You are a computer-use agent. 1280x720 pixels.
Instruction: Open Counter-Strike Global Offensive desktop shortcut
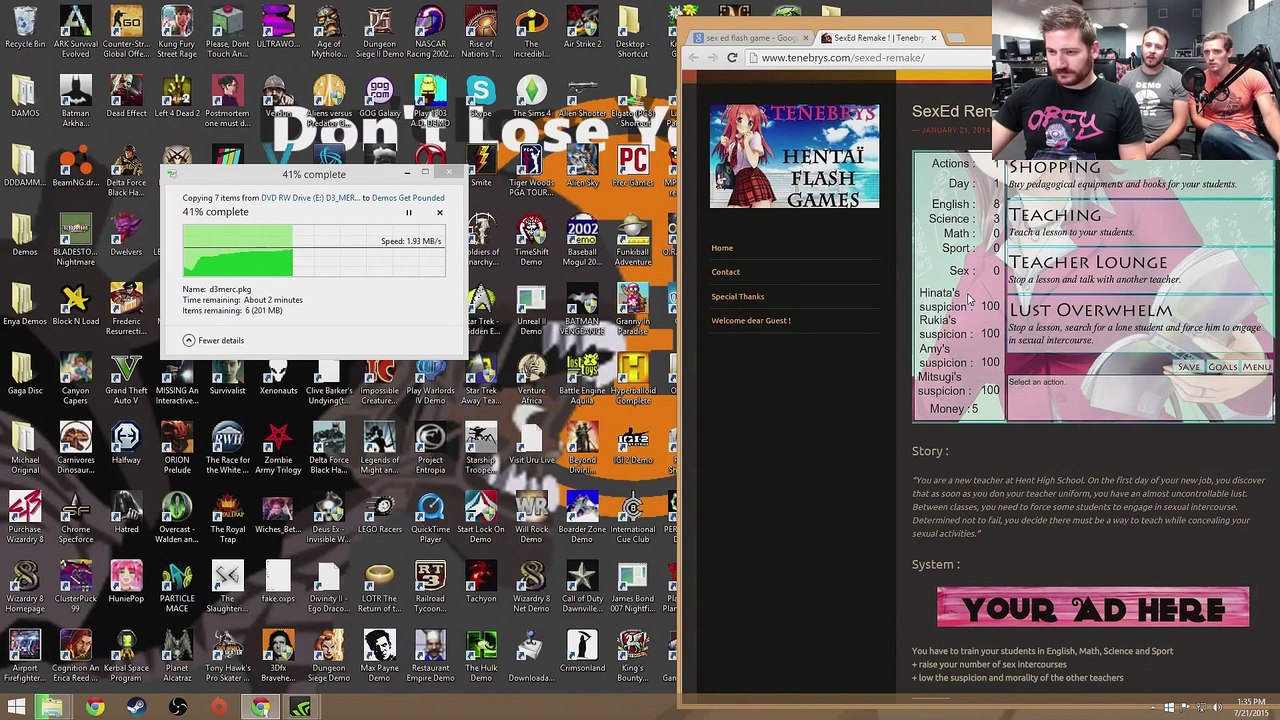click(126, 32)
